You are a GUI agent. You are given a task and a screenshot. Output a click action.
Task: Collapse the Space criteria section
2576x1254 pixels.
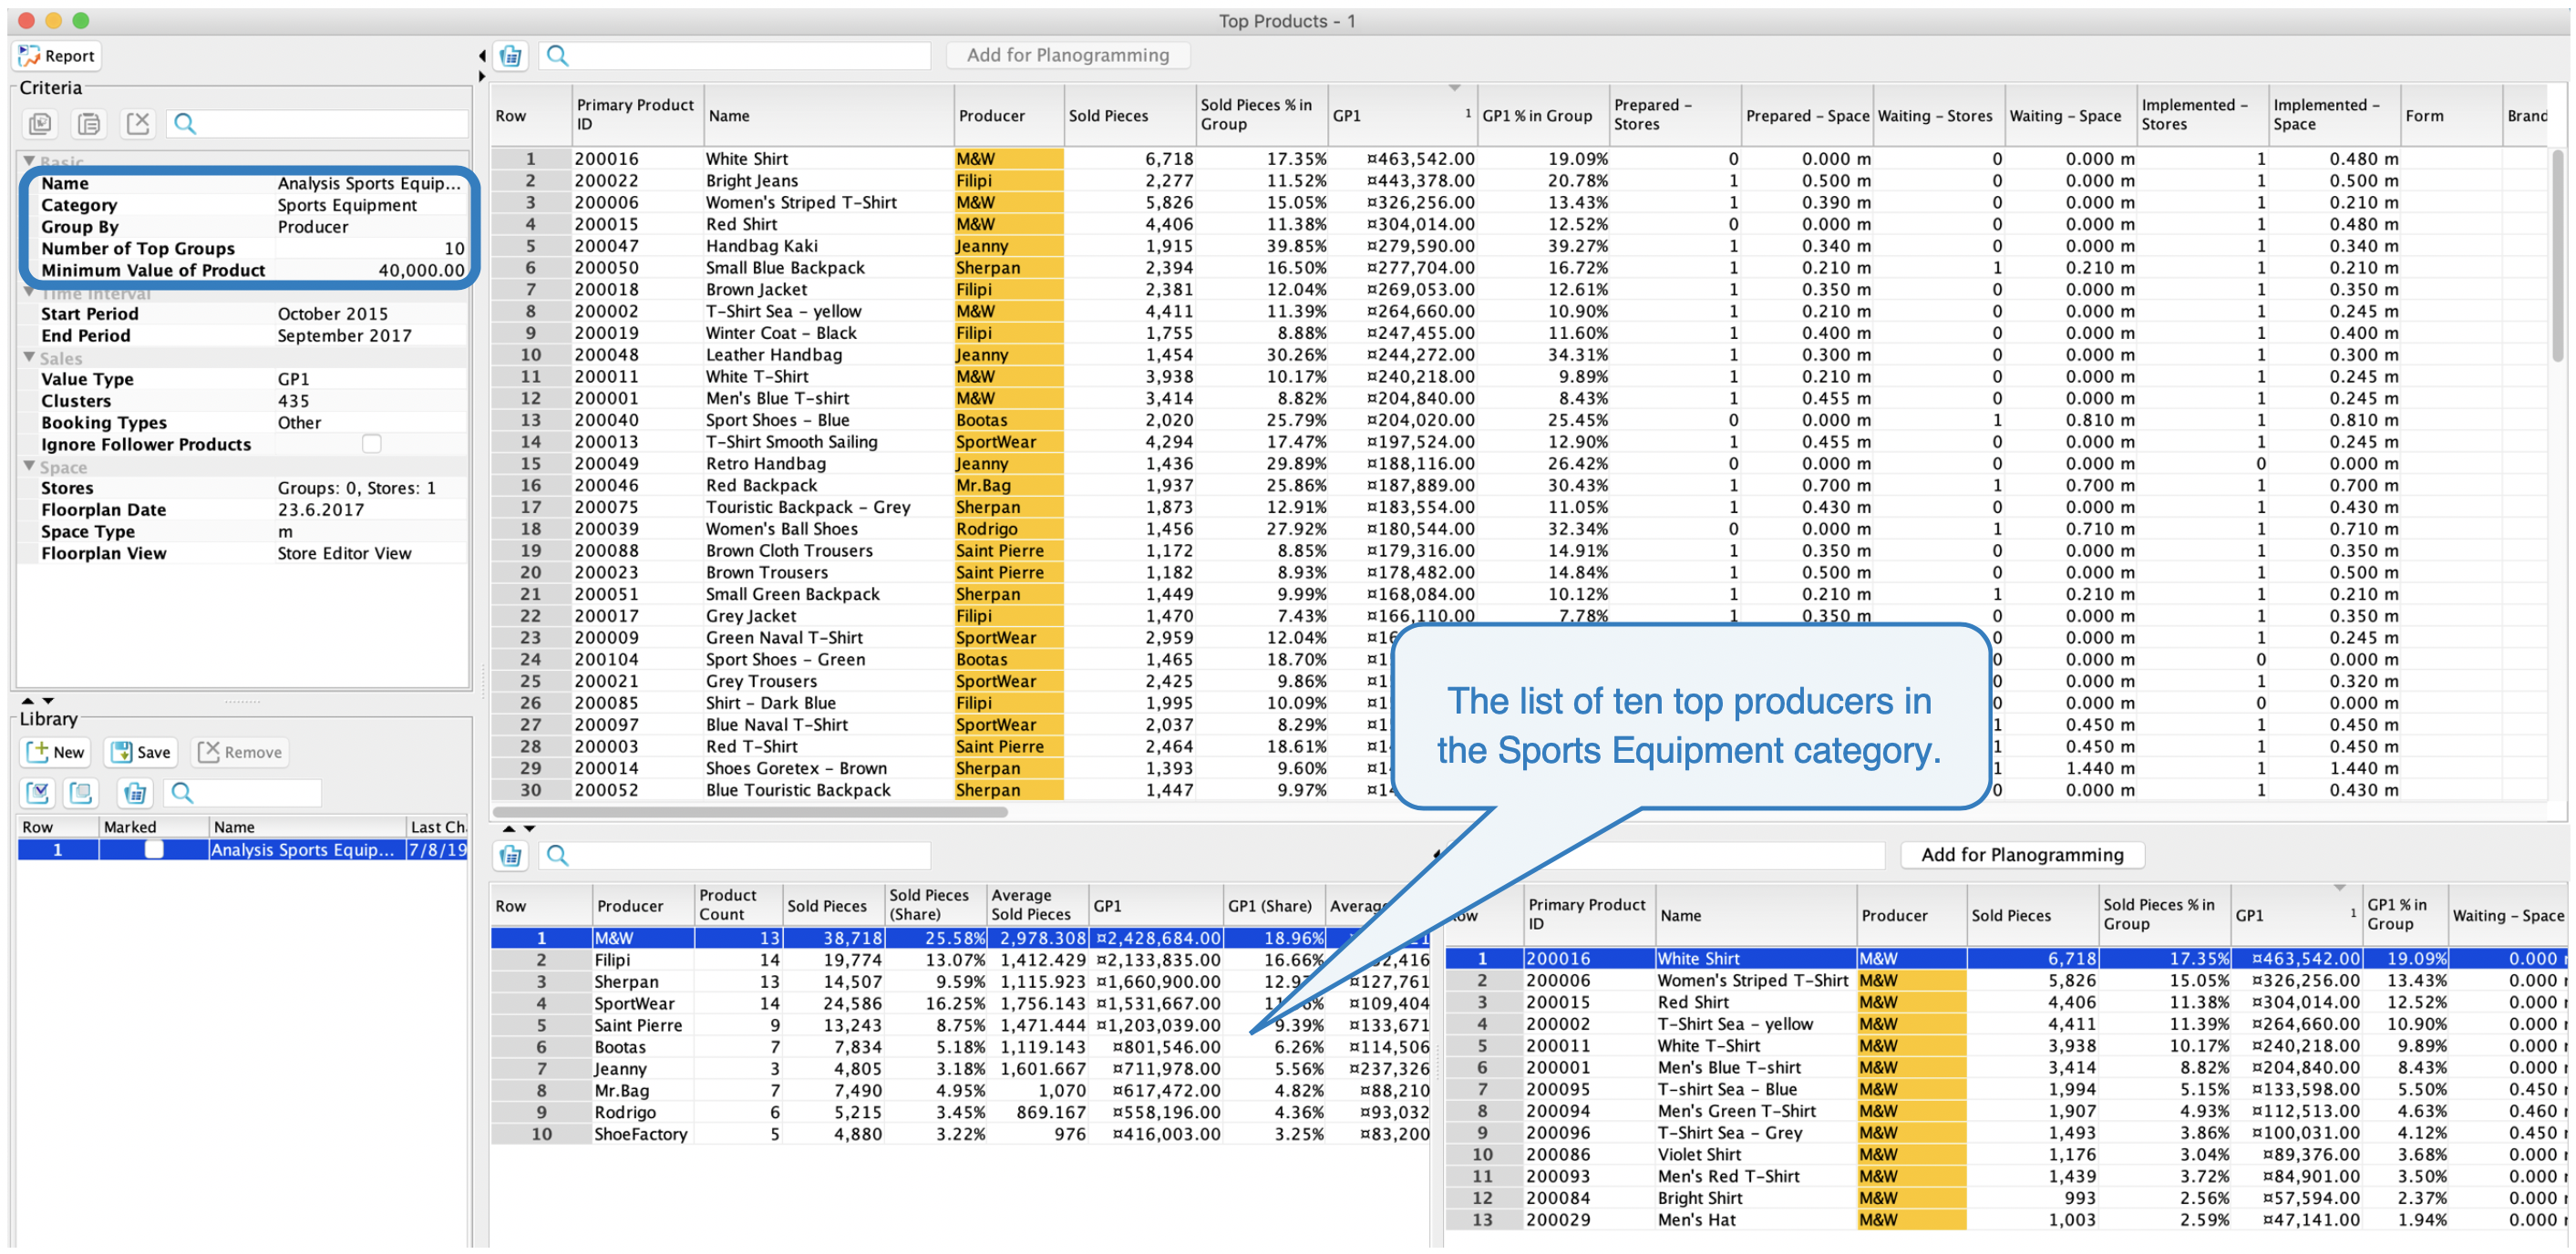pyautogui.click(x=29, y=467)
